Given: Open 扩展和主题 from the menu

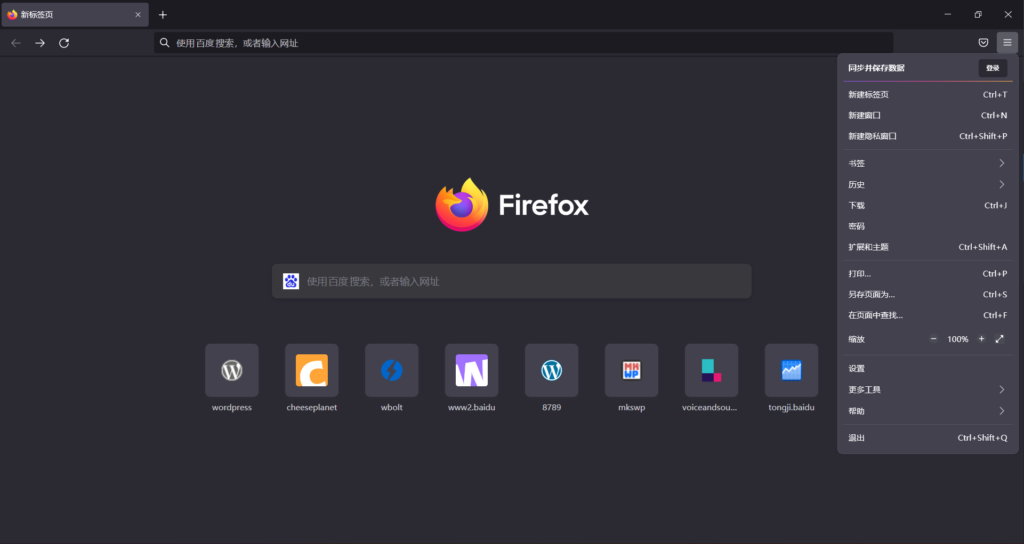Looking at the screenshot, I should point(927,247).
